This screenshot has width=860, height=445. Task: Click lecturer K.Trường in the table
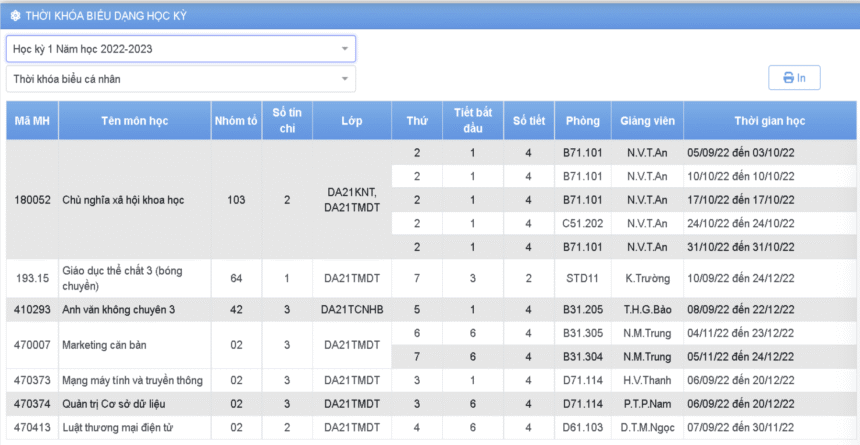tap(647, 277)
